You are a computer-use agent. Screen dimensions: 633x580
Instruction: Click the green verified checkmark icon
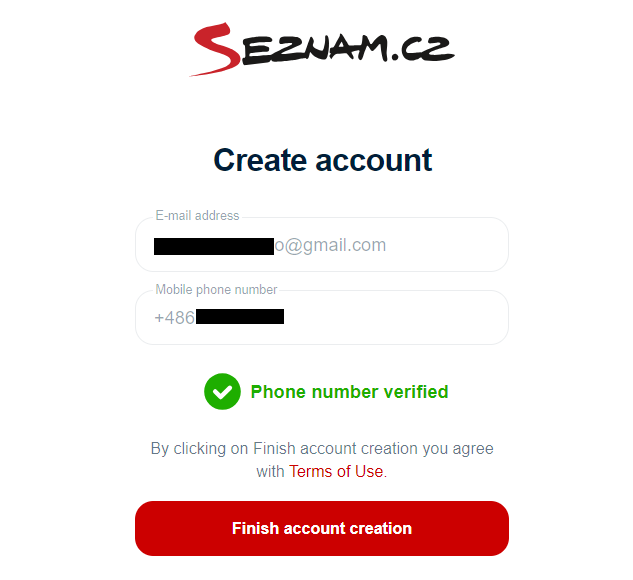(x=222, y=392)
